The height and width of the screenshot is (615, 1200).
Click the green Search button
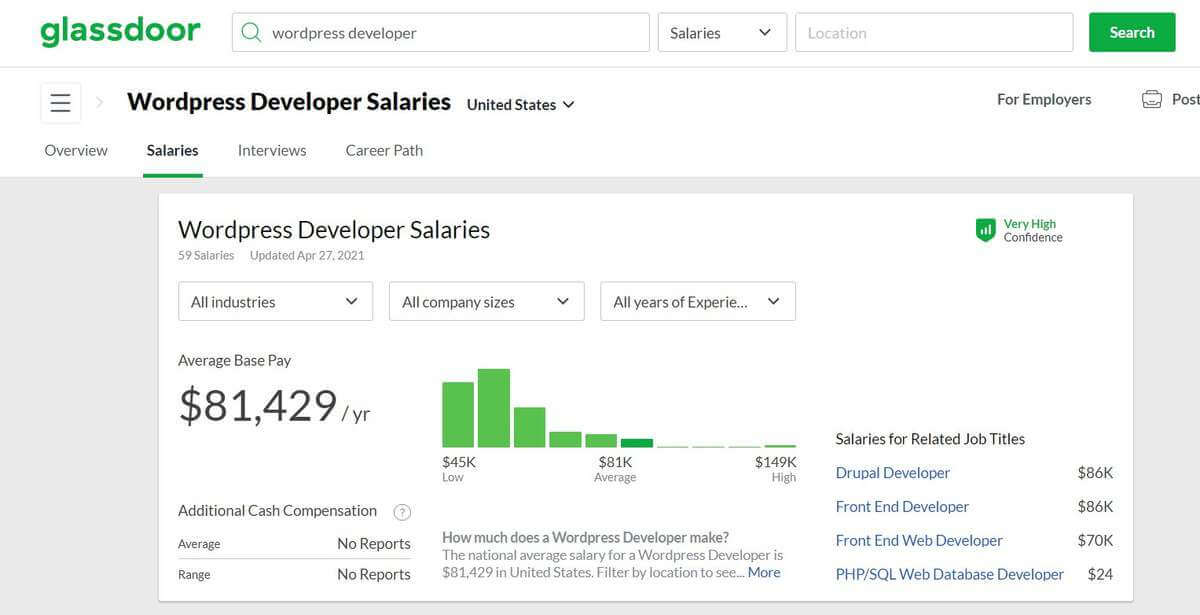[x=1132, y=32]
